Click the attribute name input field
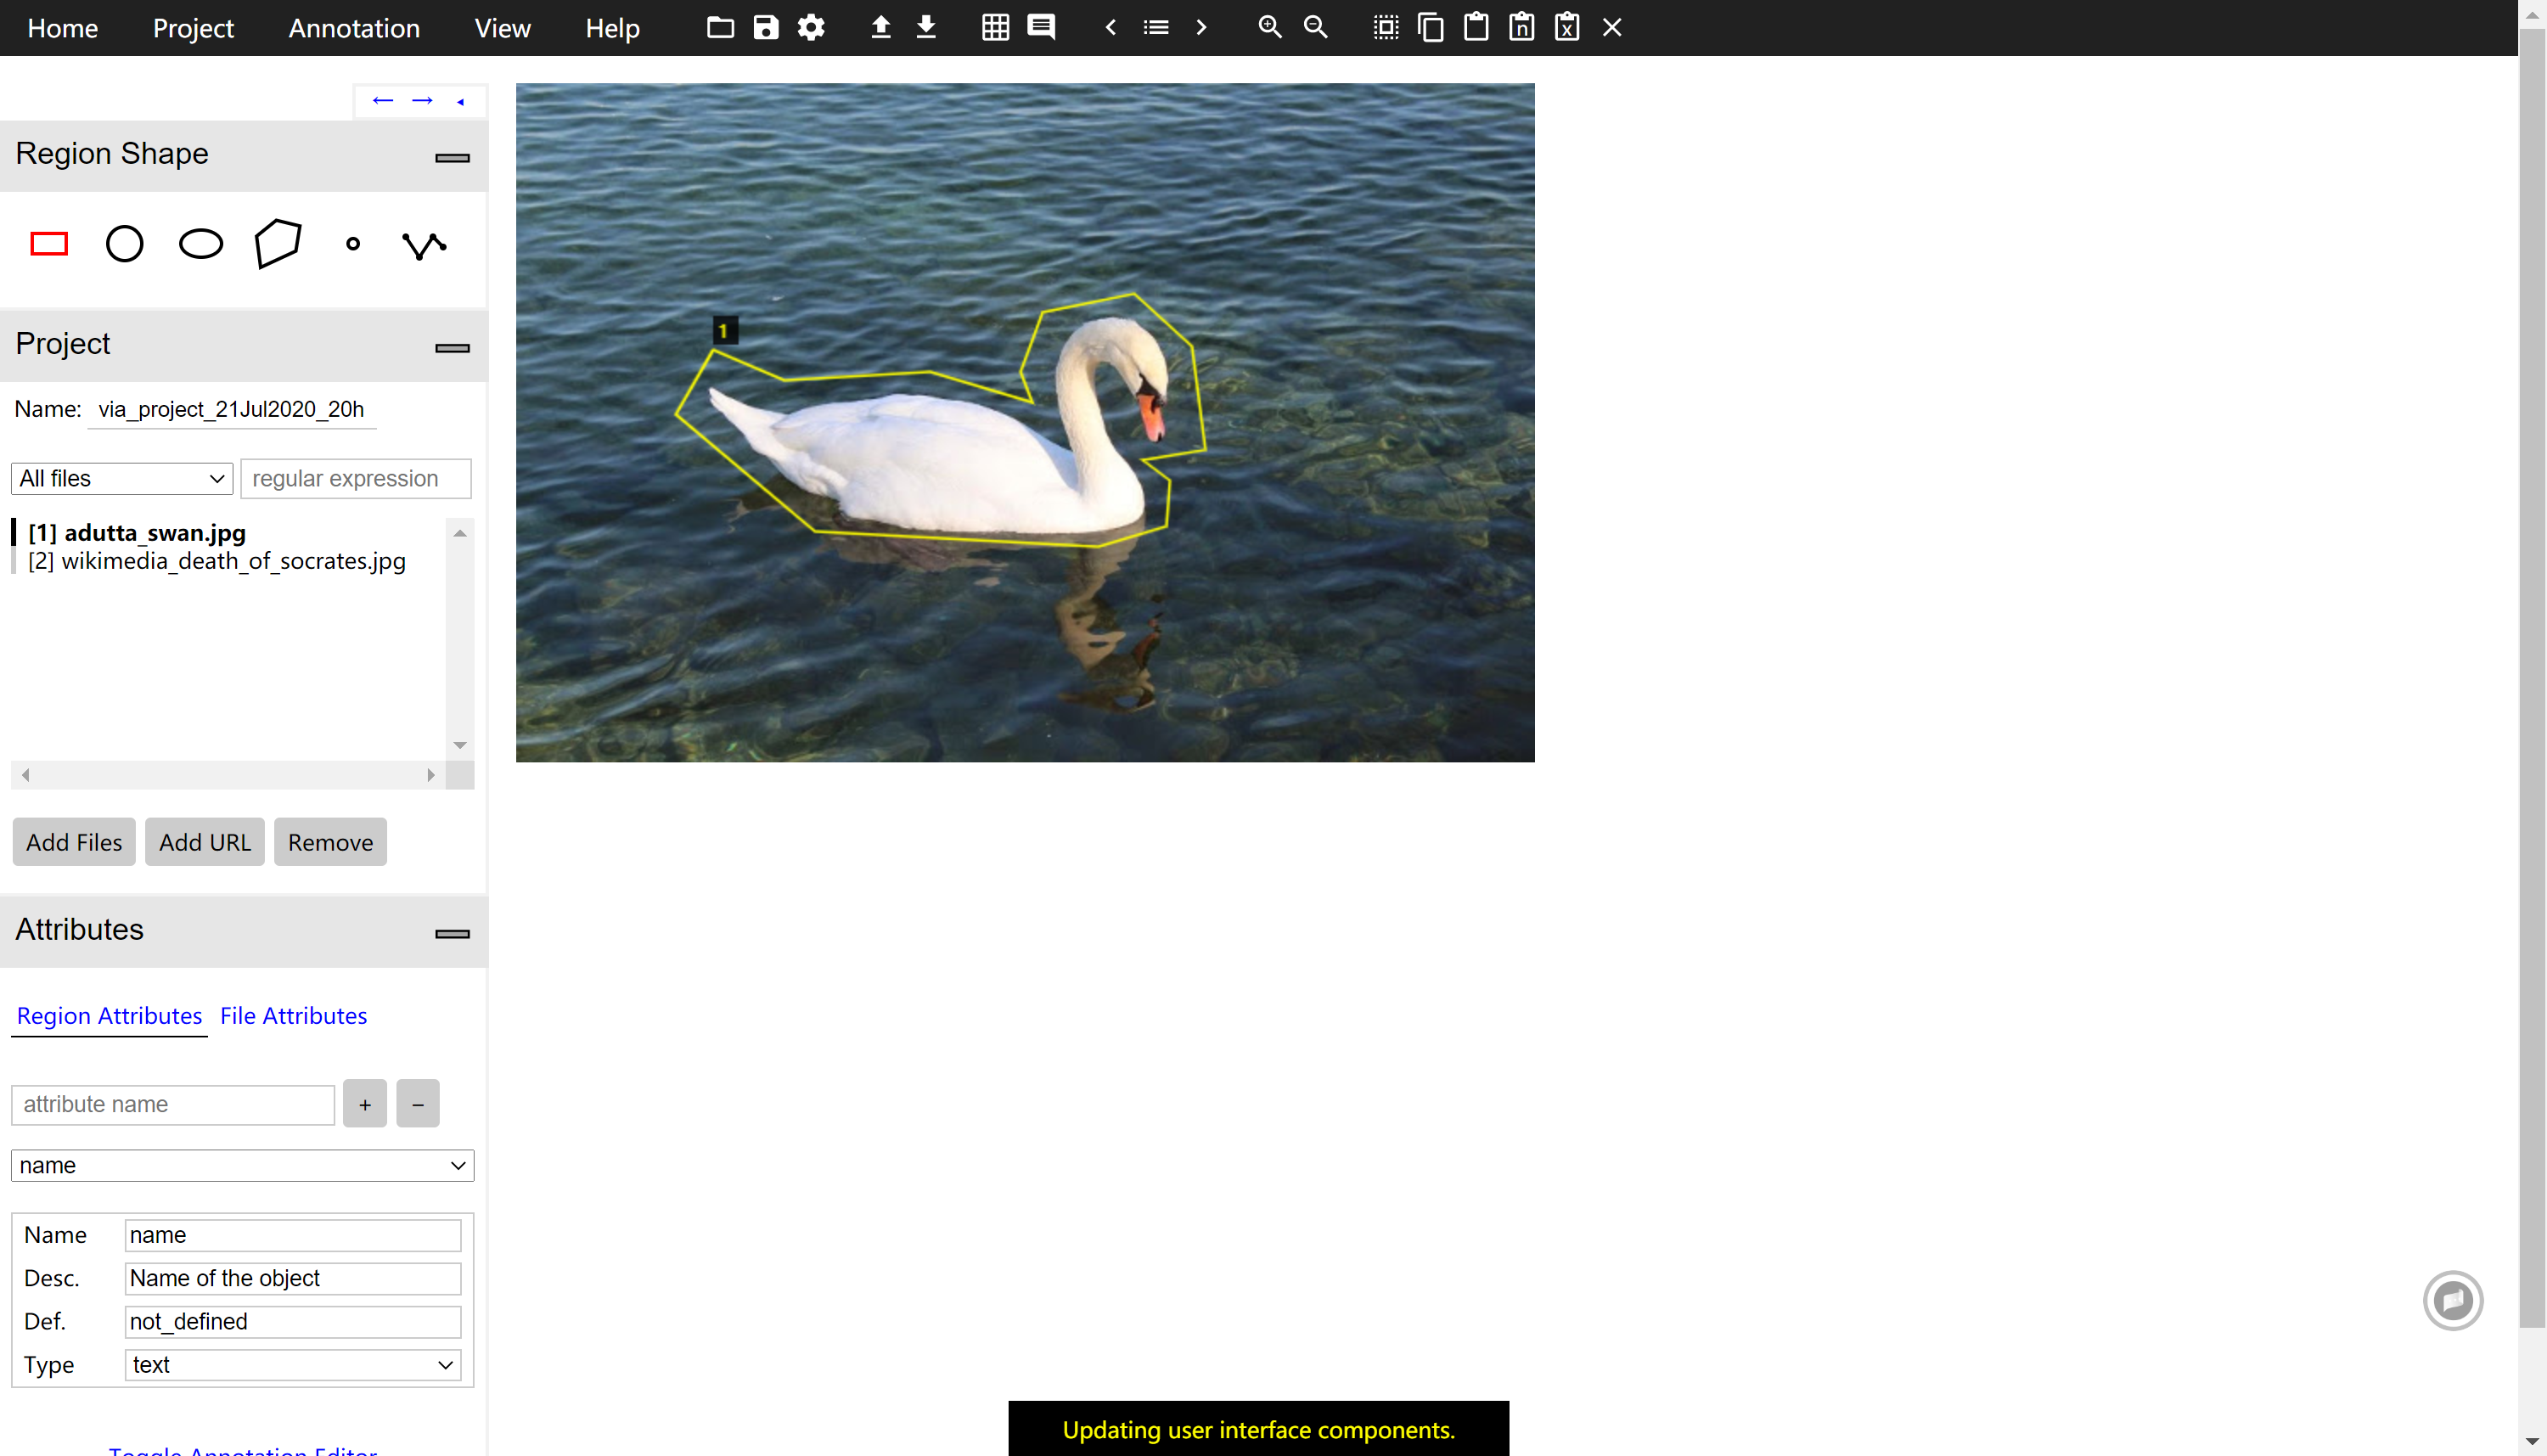This screenshot has height=1456, width=2547. [173, 1105]
